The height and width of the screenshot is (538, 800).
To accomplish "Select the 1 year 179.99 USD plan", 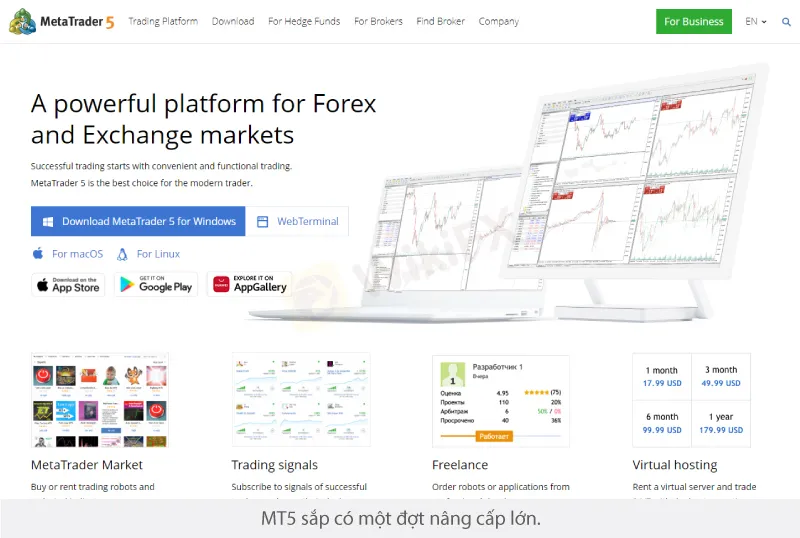I will click(721, 424).
